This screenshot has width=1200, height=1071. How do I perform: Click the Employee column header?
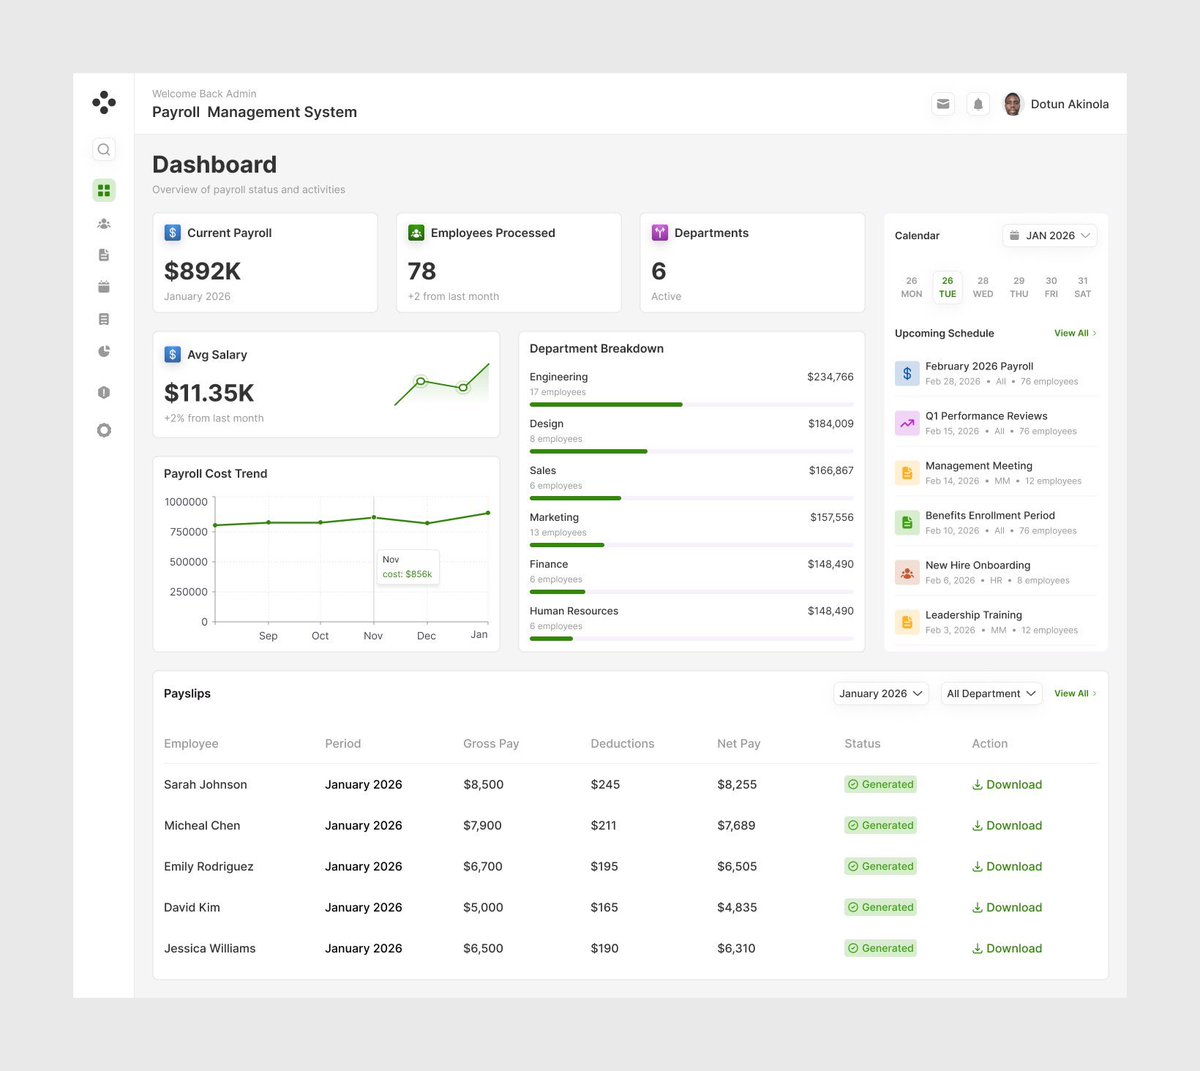click(191, 744)
